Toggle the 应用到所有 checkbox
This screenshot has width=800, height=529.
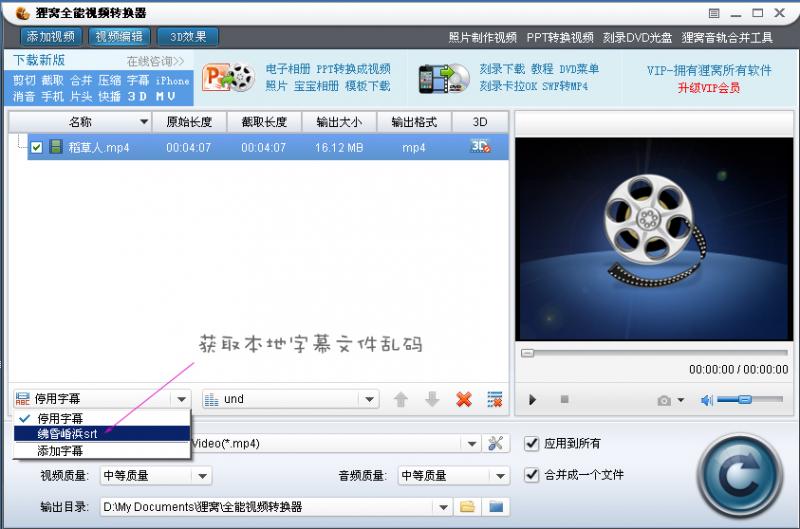[532, 443]
